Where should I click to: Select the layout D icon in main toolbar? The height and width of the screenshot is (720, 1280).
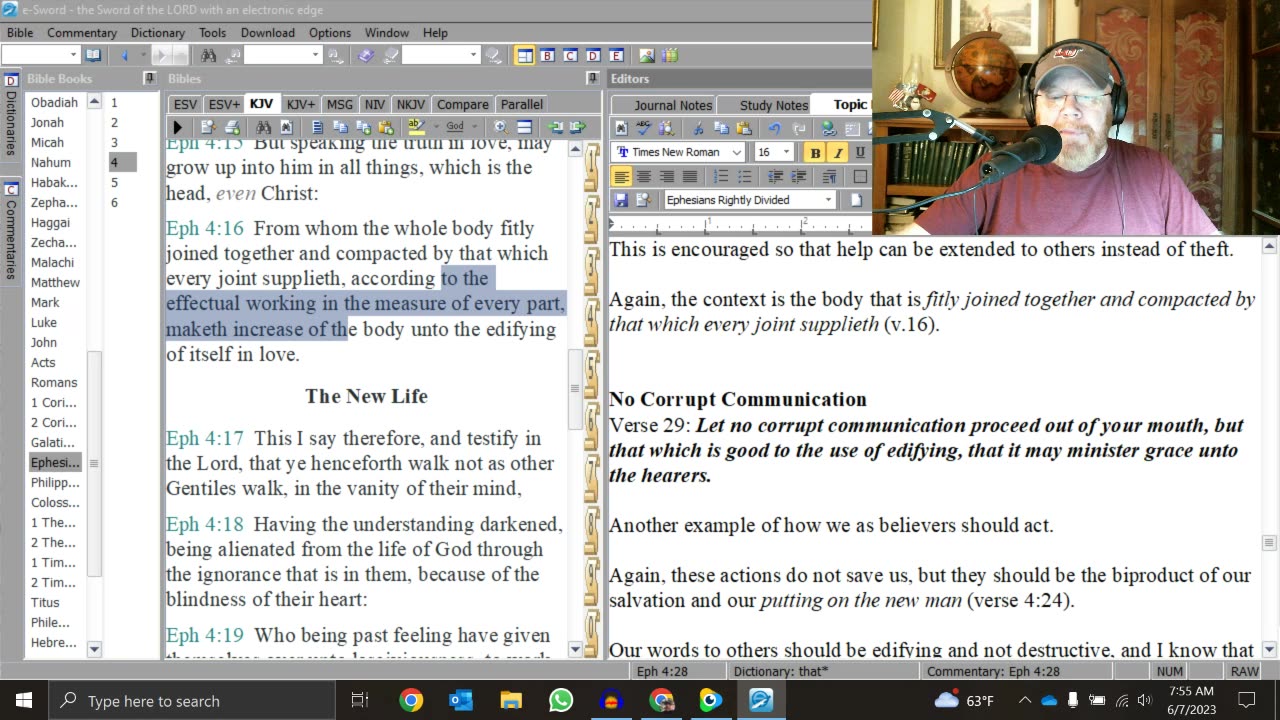click(x=593, y=56)
